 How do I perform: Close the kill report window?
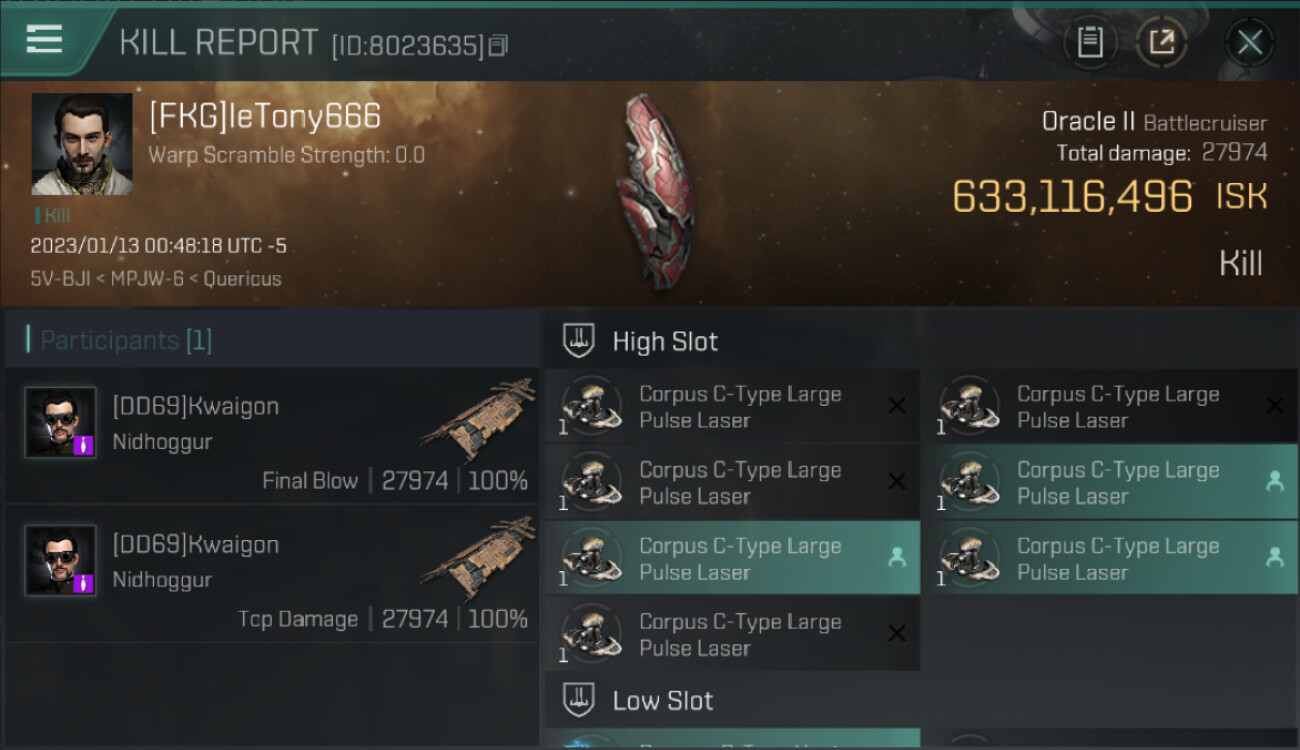click(1249, 42)
